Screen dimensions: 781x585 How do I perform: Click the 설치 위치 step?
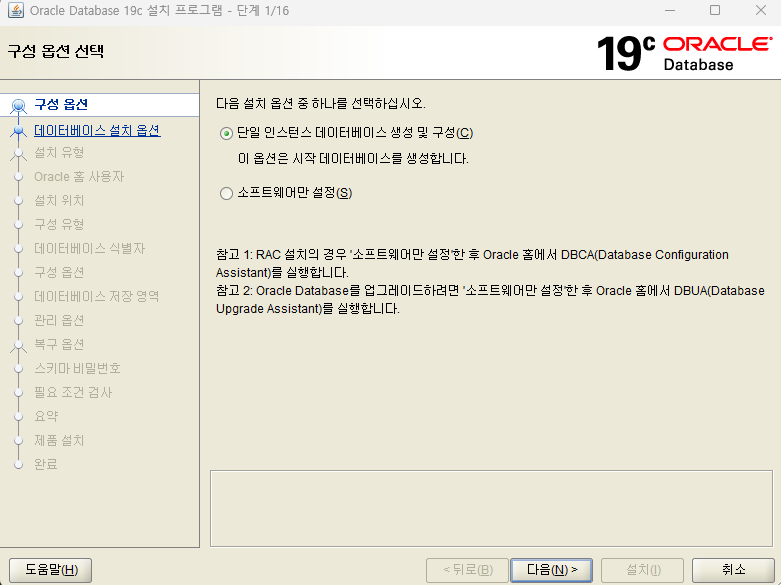59,200
